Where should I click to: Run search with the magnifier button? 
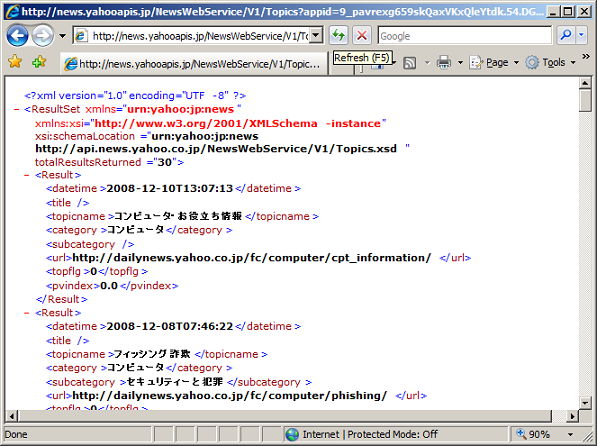tap(566, 35)
